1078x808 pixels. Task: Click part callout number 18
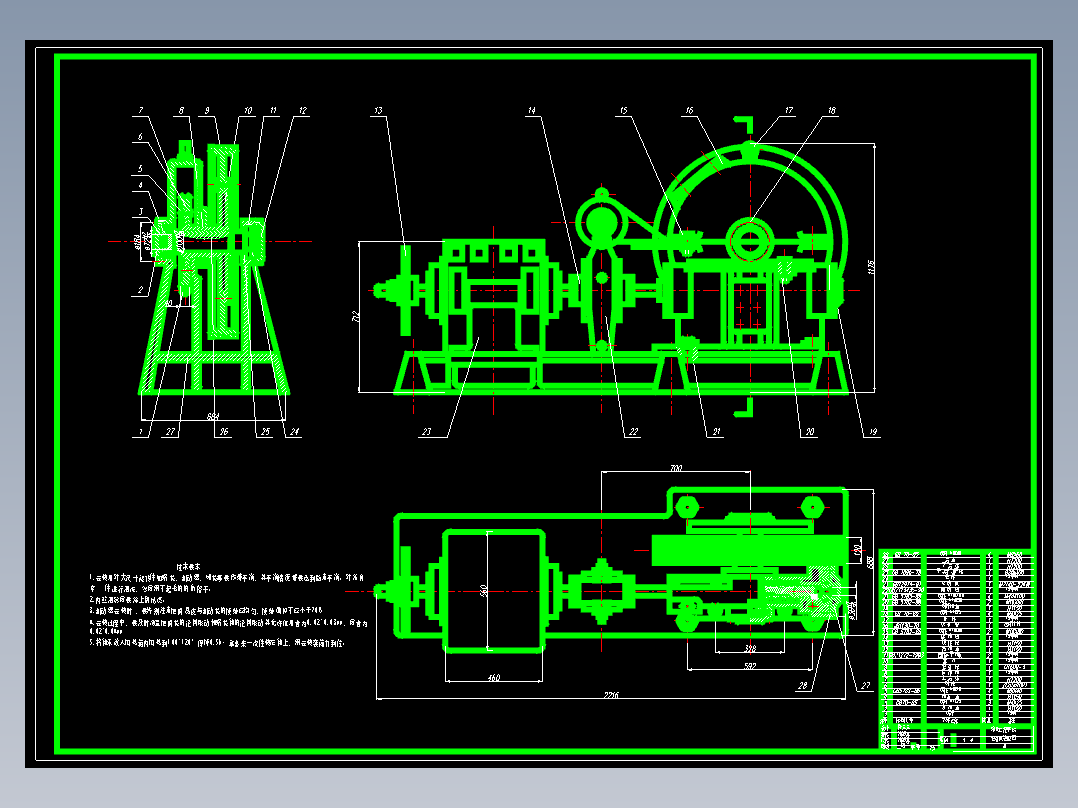point(831,110)
